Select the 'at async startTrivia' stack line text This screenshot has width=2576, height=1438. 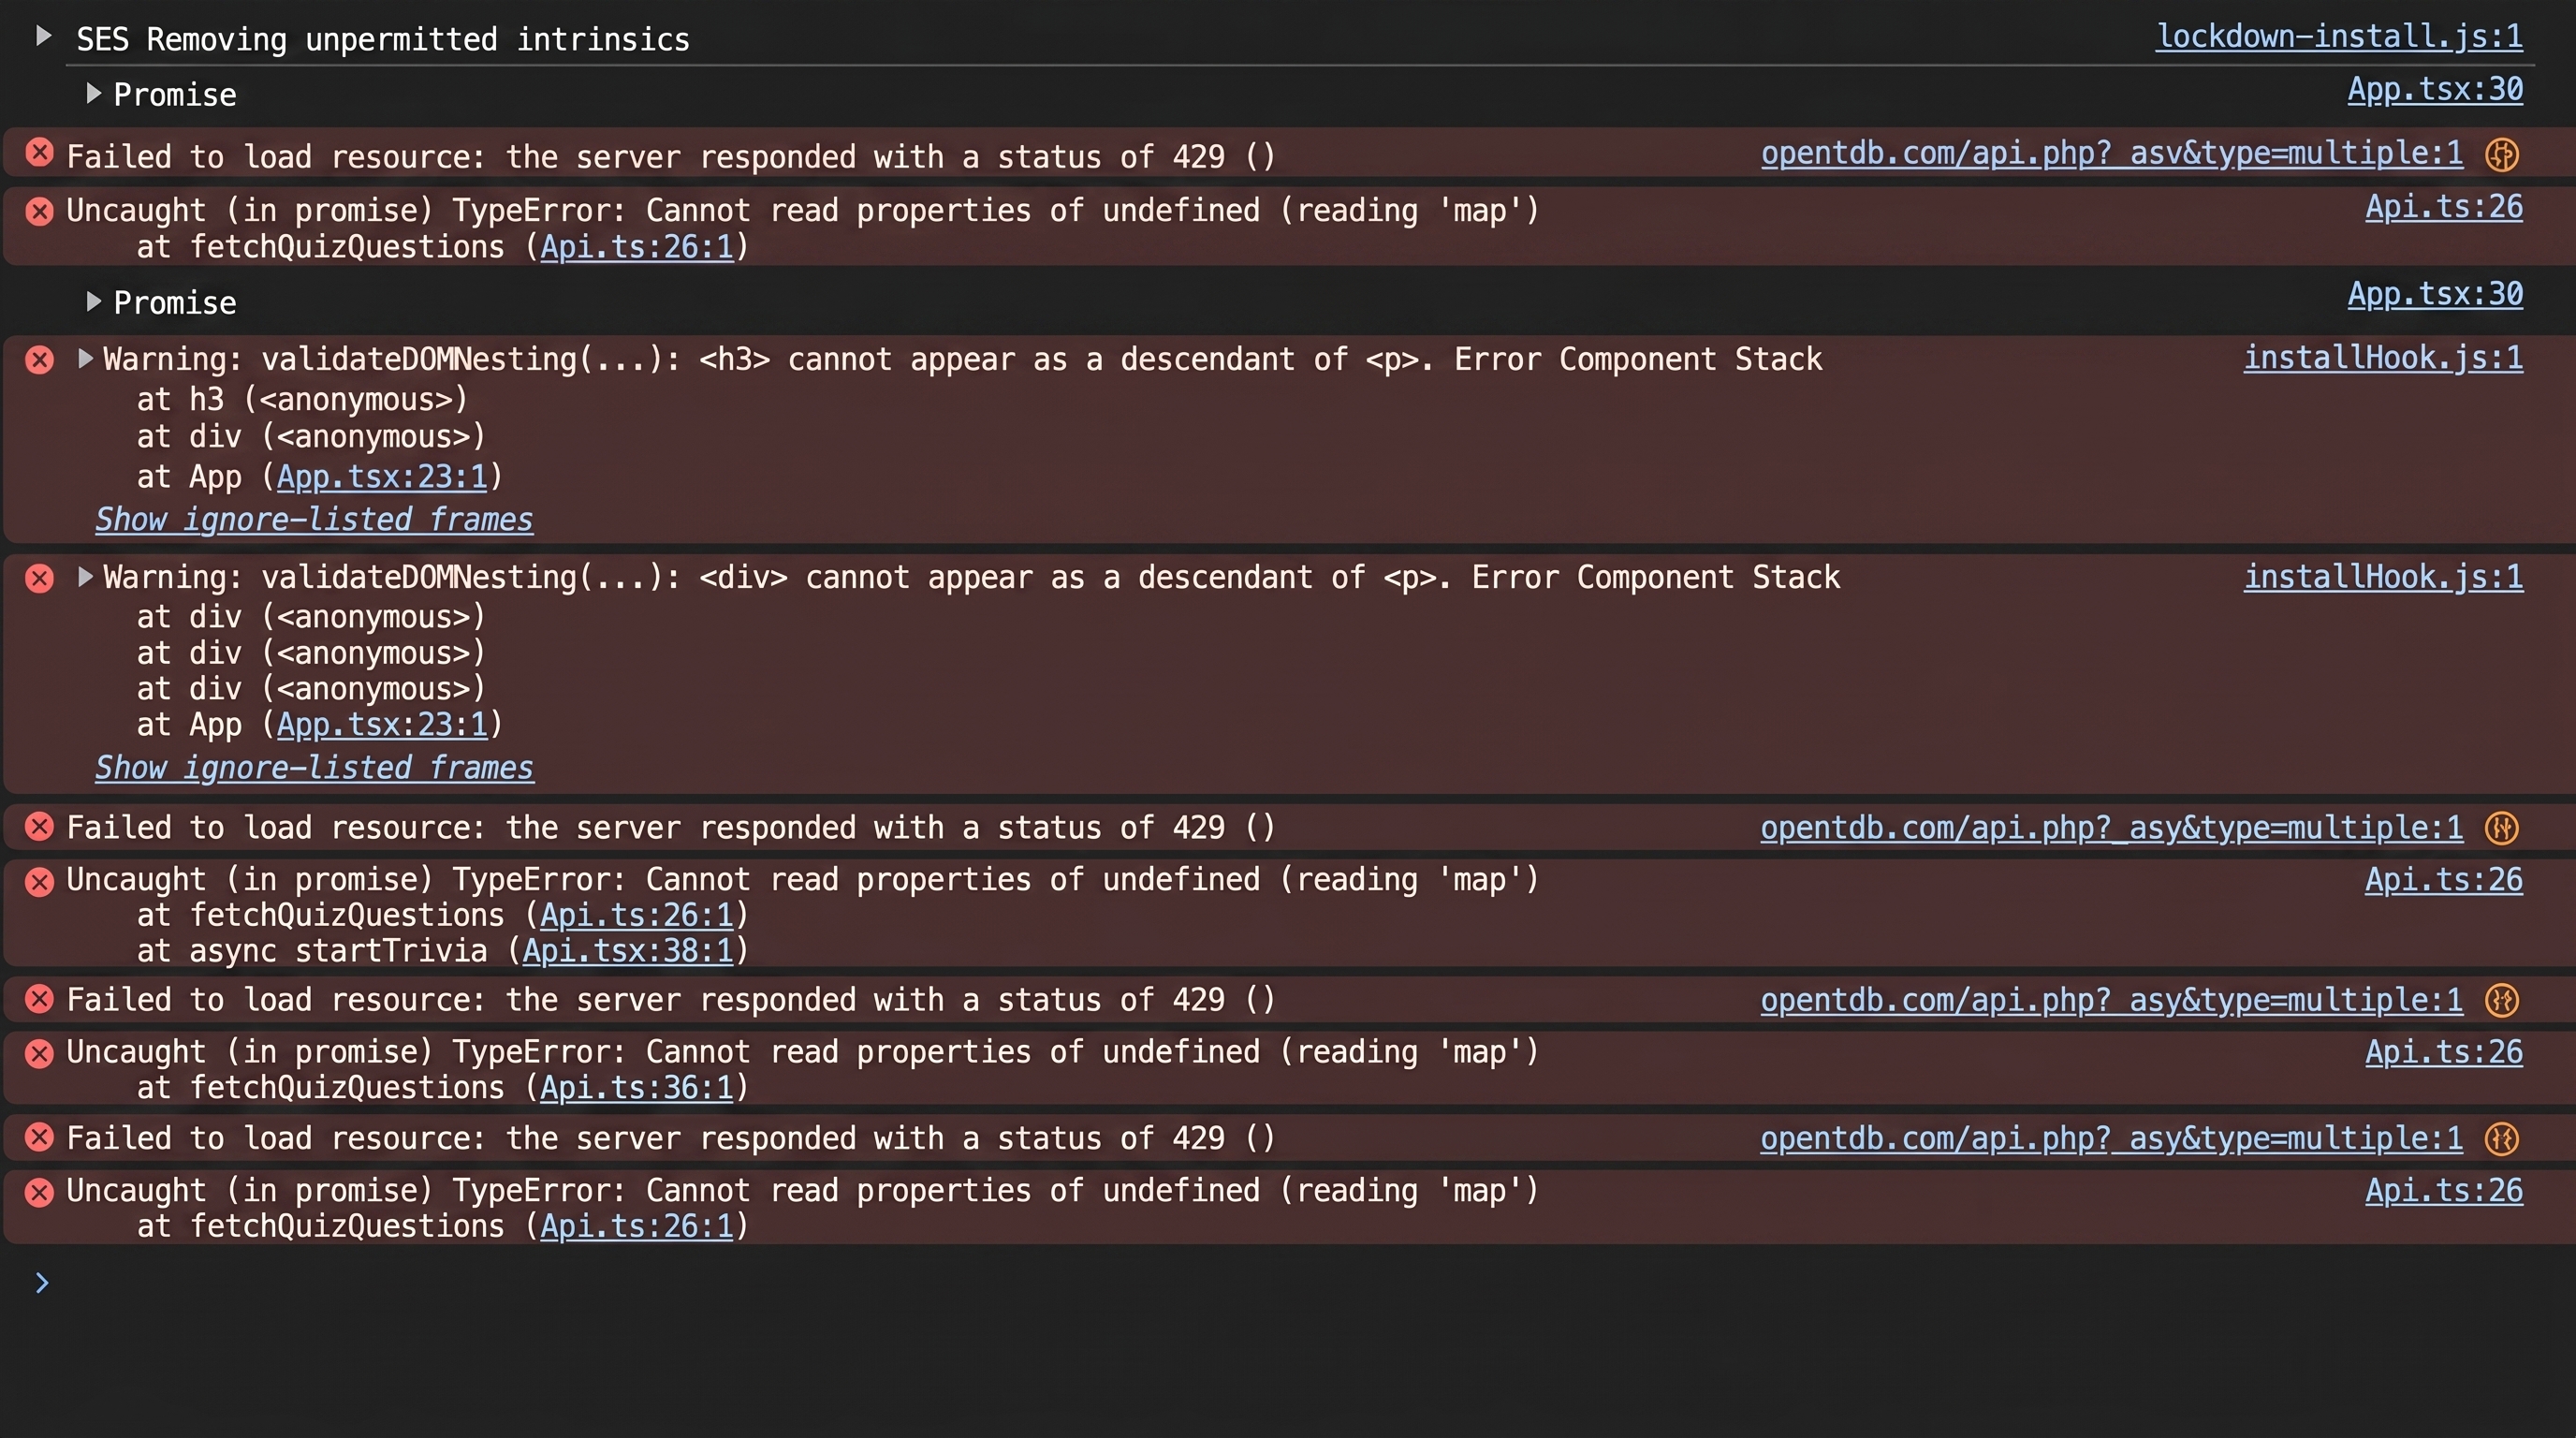[442, 951]
